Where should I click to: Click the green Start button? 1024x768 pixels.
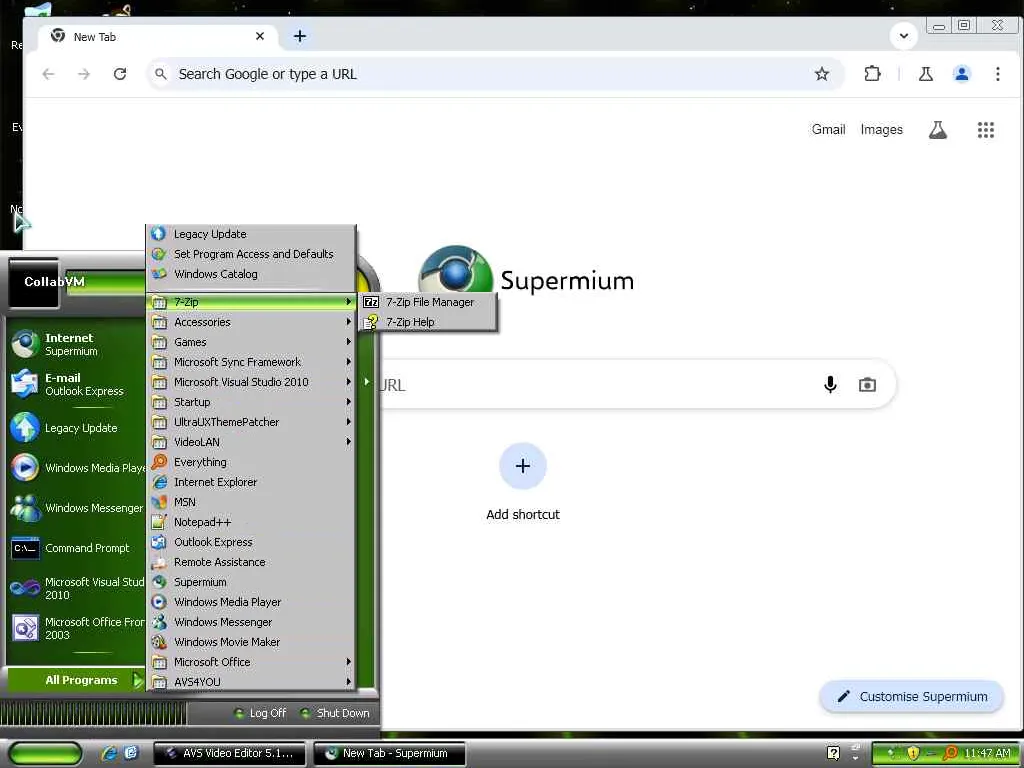(45, 754)
